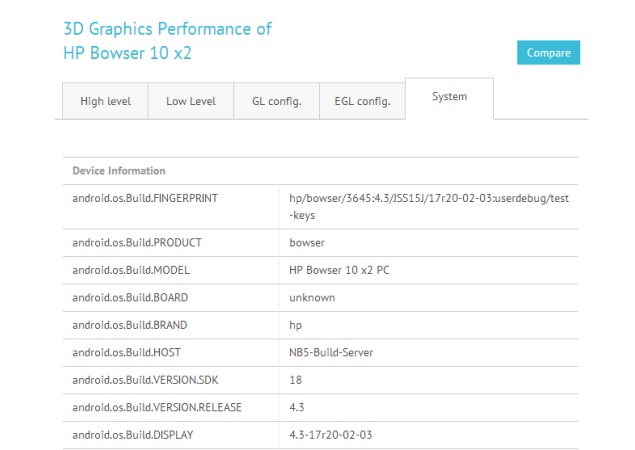Select android.os.Build.HOST label
The height and width of the screenshot is (450, 635).
point(126,352)
